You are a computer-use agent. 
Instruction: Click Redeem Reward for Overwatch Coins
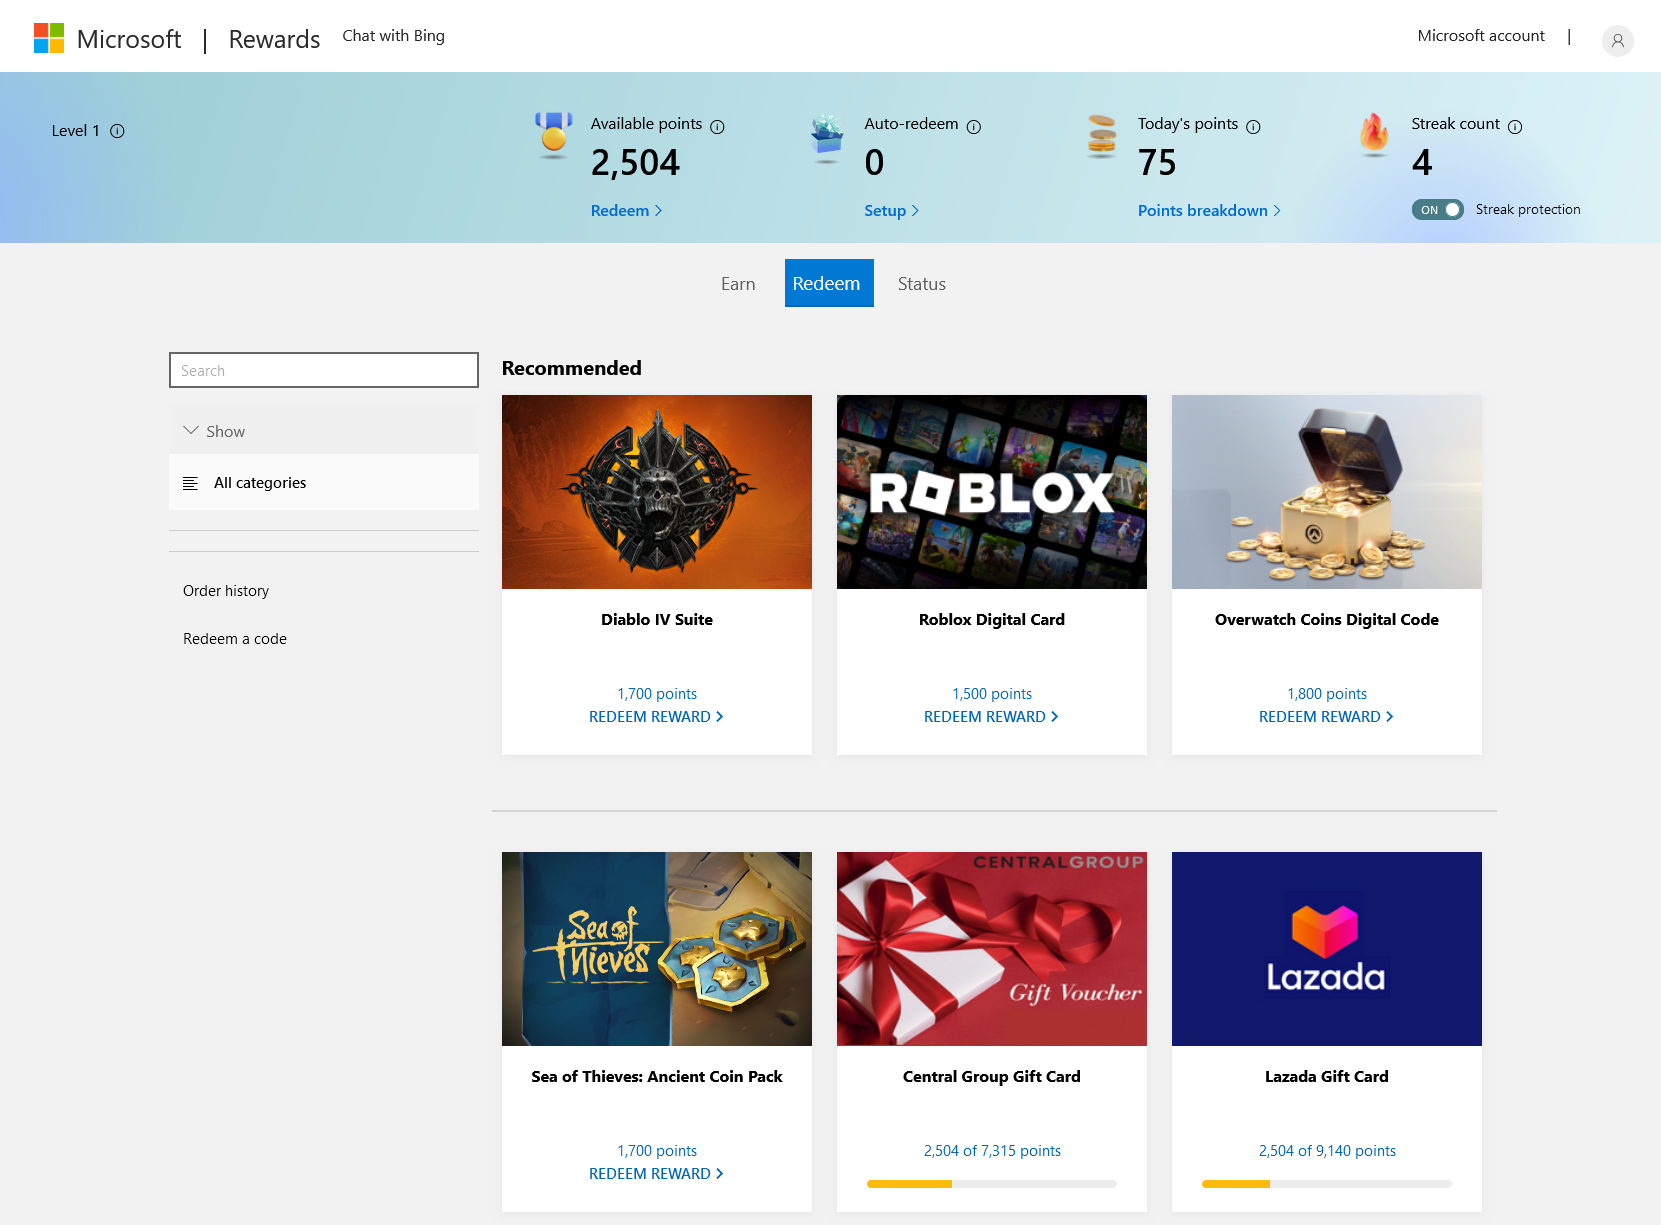click(1326, 717)
